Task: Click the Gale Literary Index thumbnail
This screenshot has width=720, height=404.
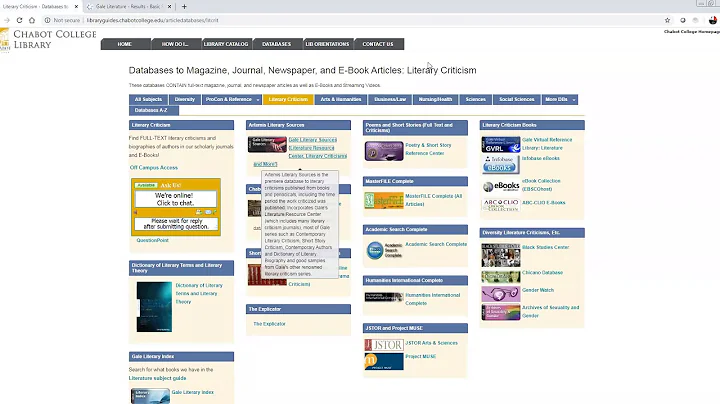Action: point(150,396)
